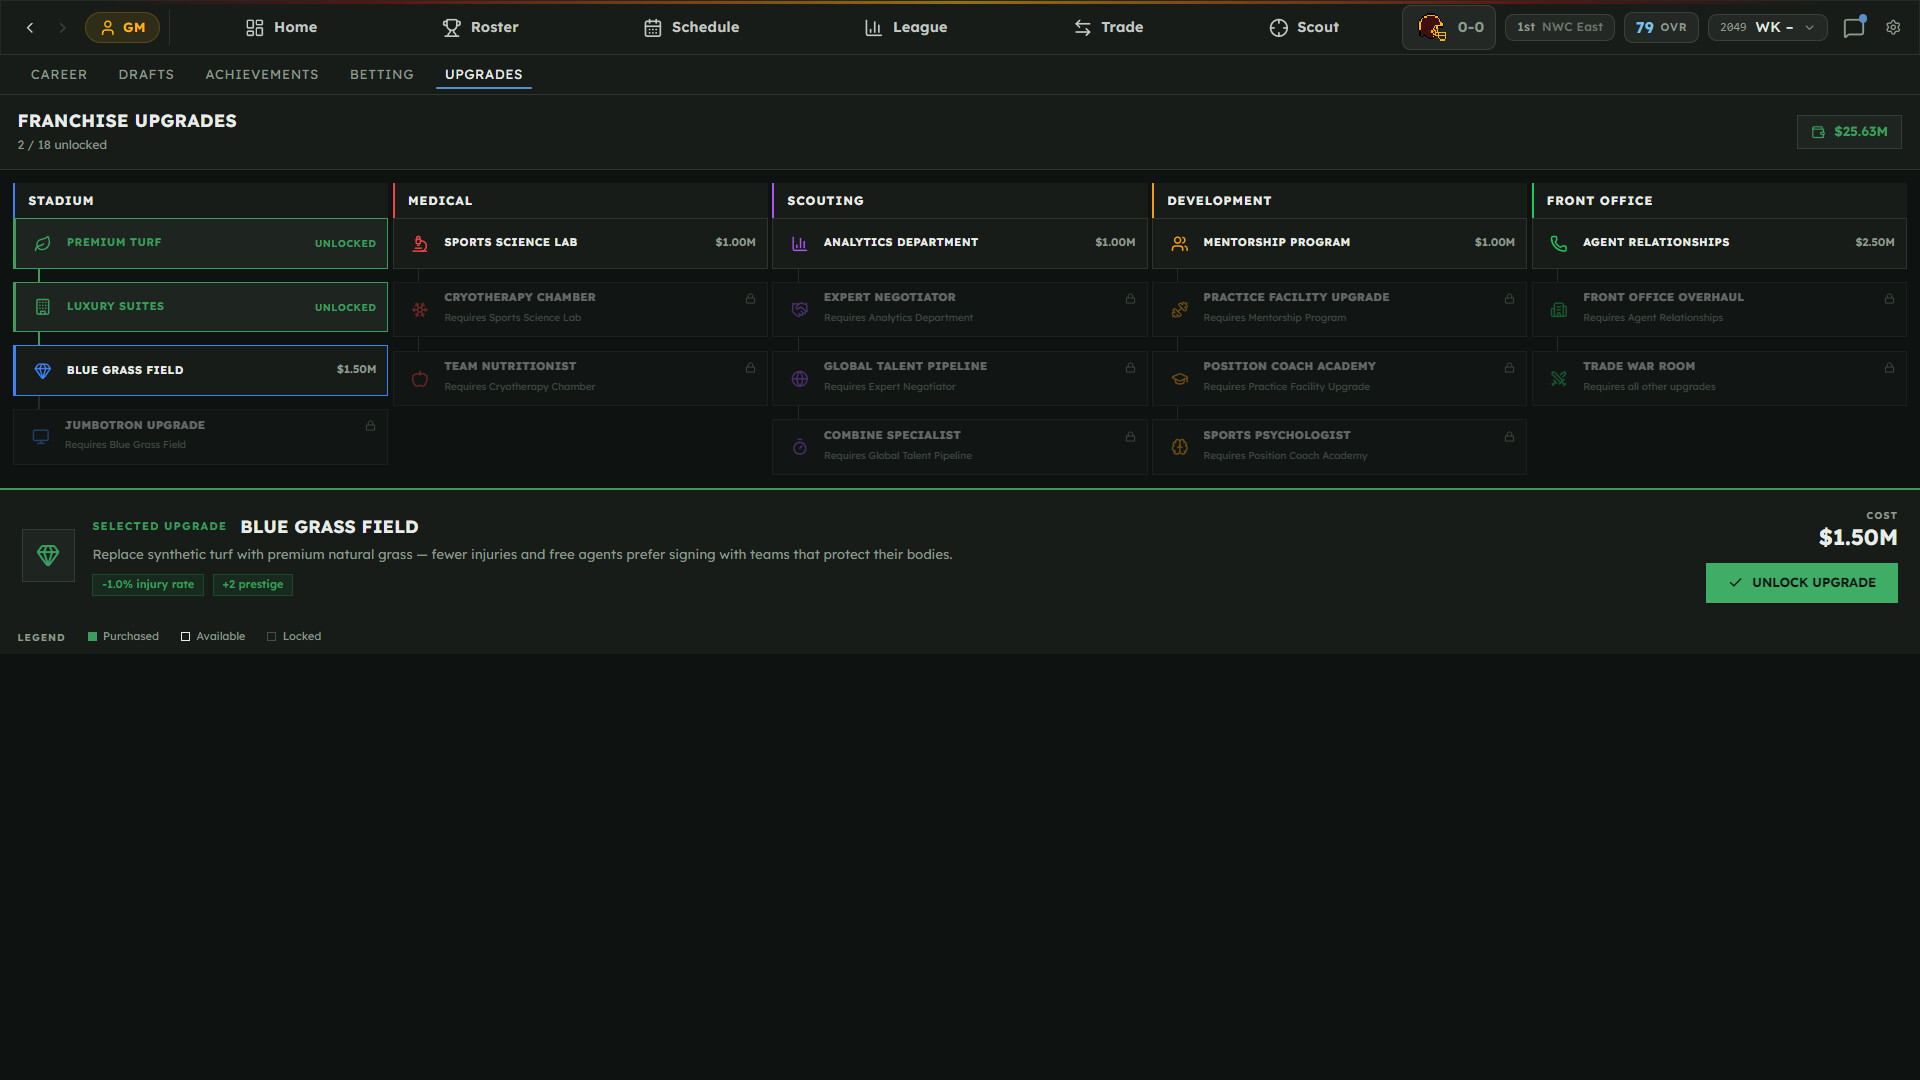Click the Team Nutritionist apple icon

(x=420, y=379)
